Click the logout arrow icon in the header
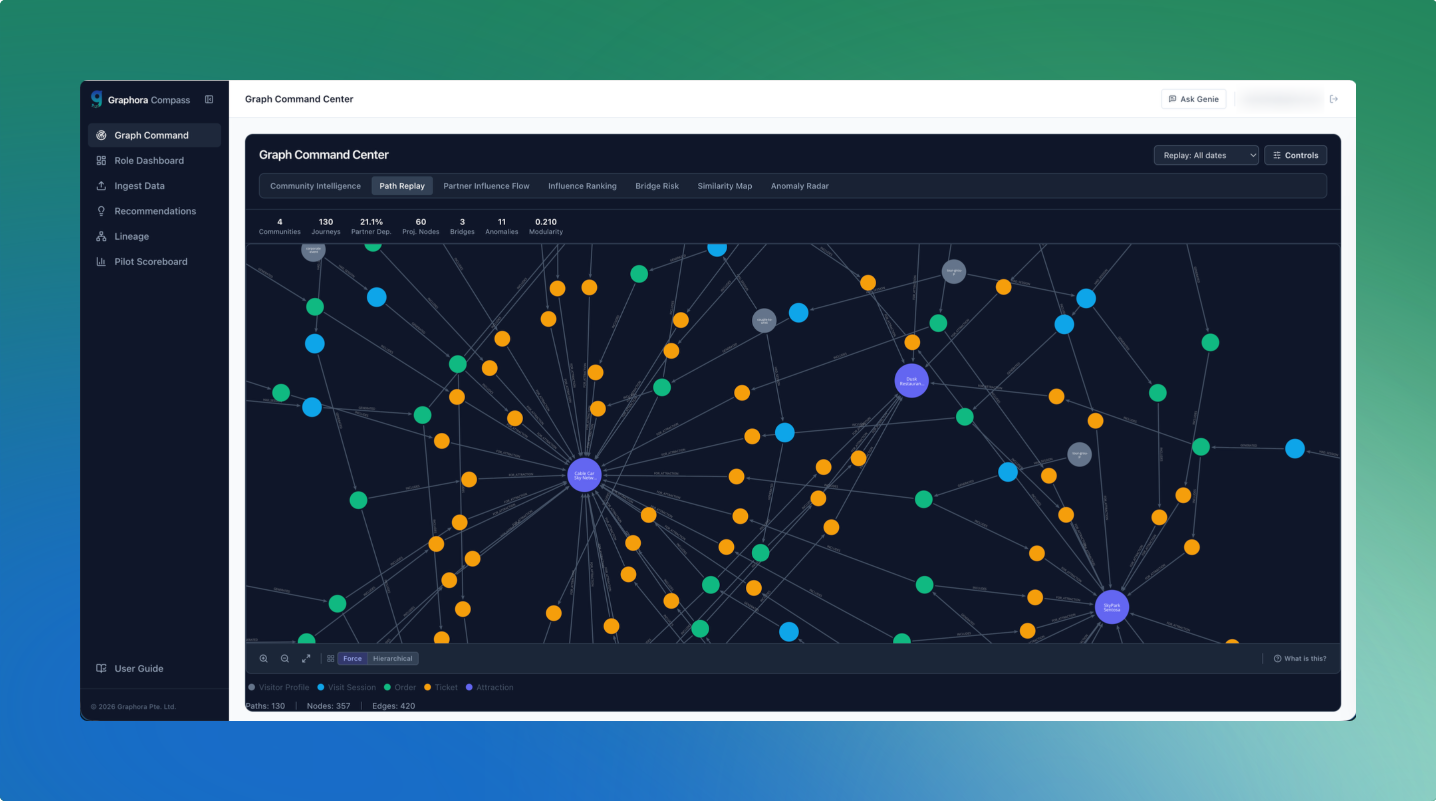 click(x=1334, y=99)
